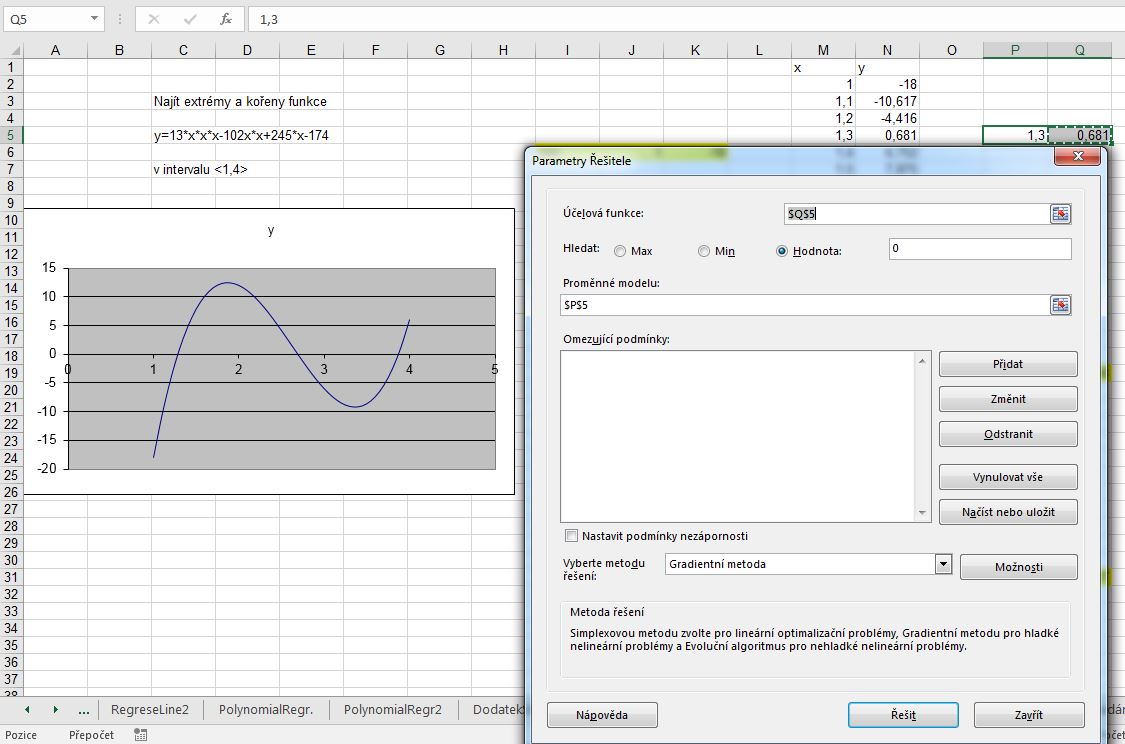Click the Hodnota value input field
The width and height of the screenshot is (1125, 744).
(980, 249)
